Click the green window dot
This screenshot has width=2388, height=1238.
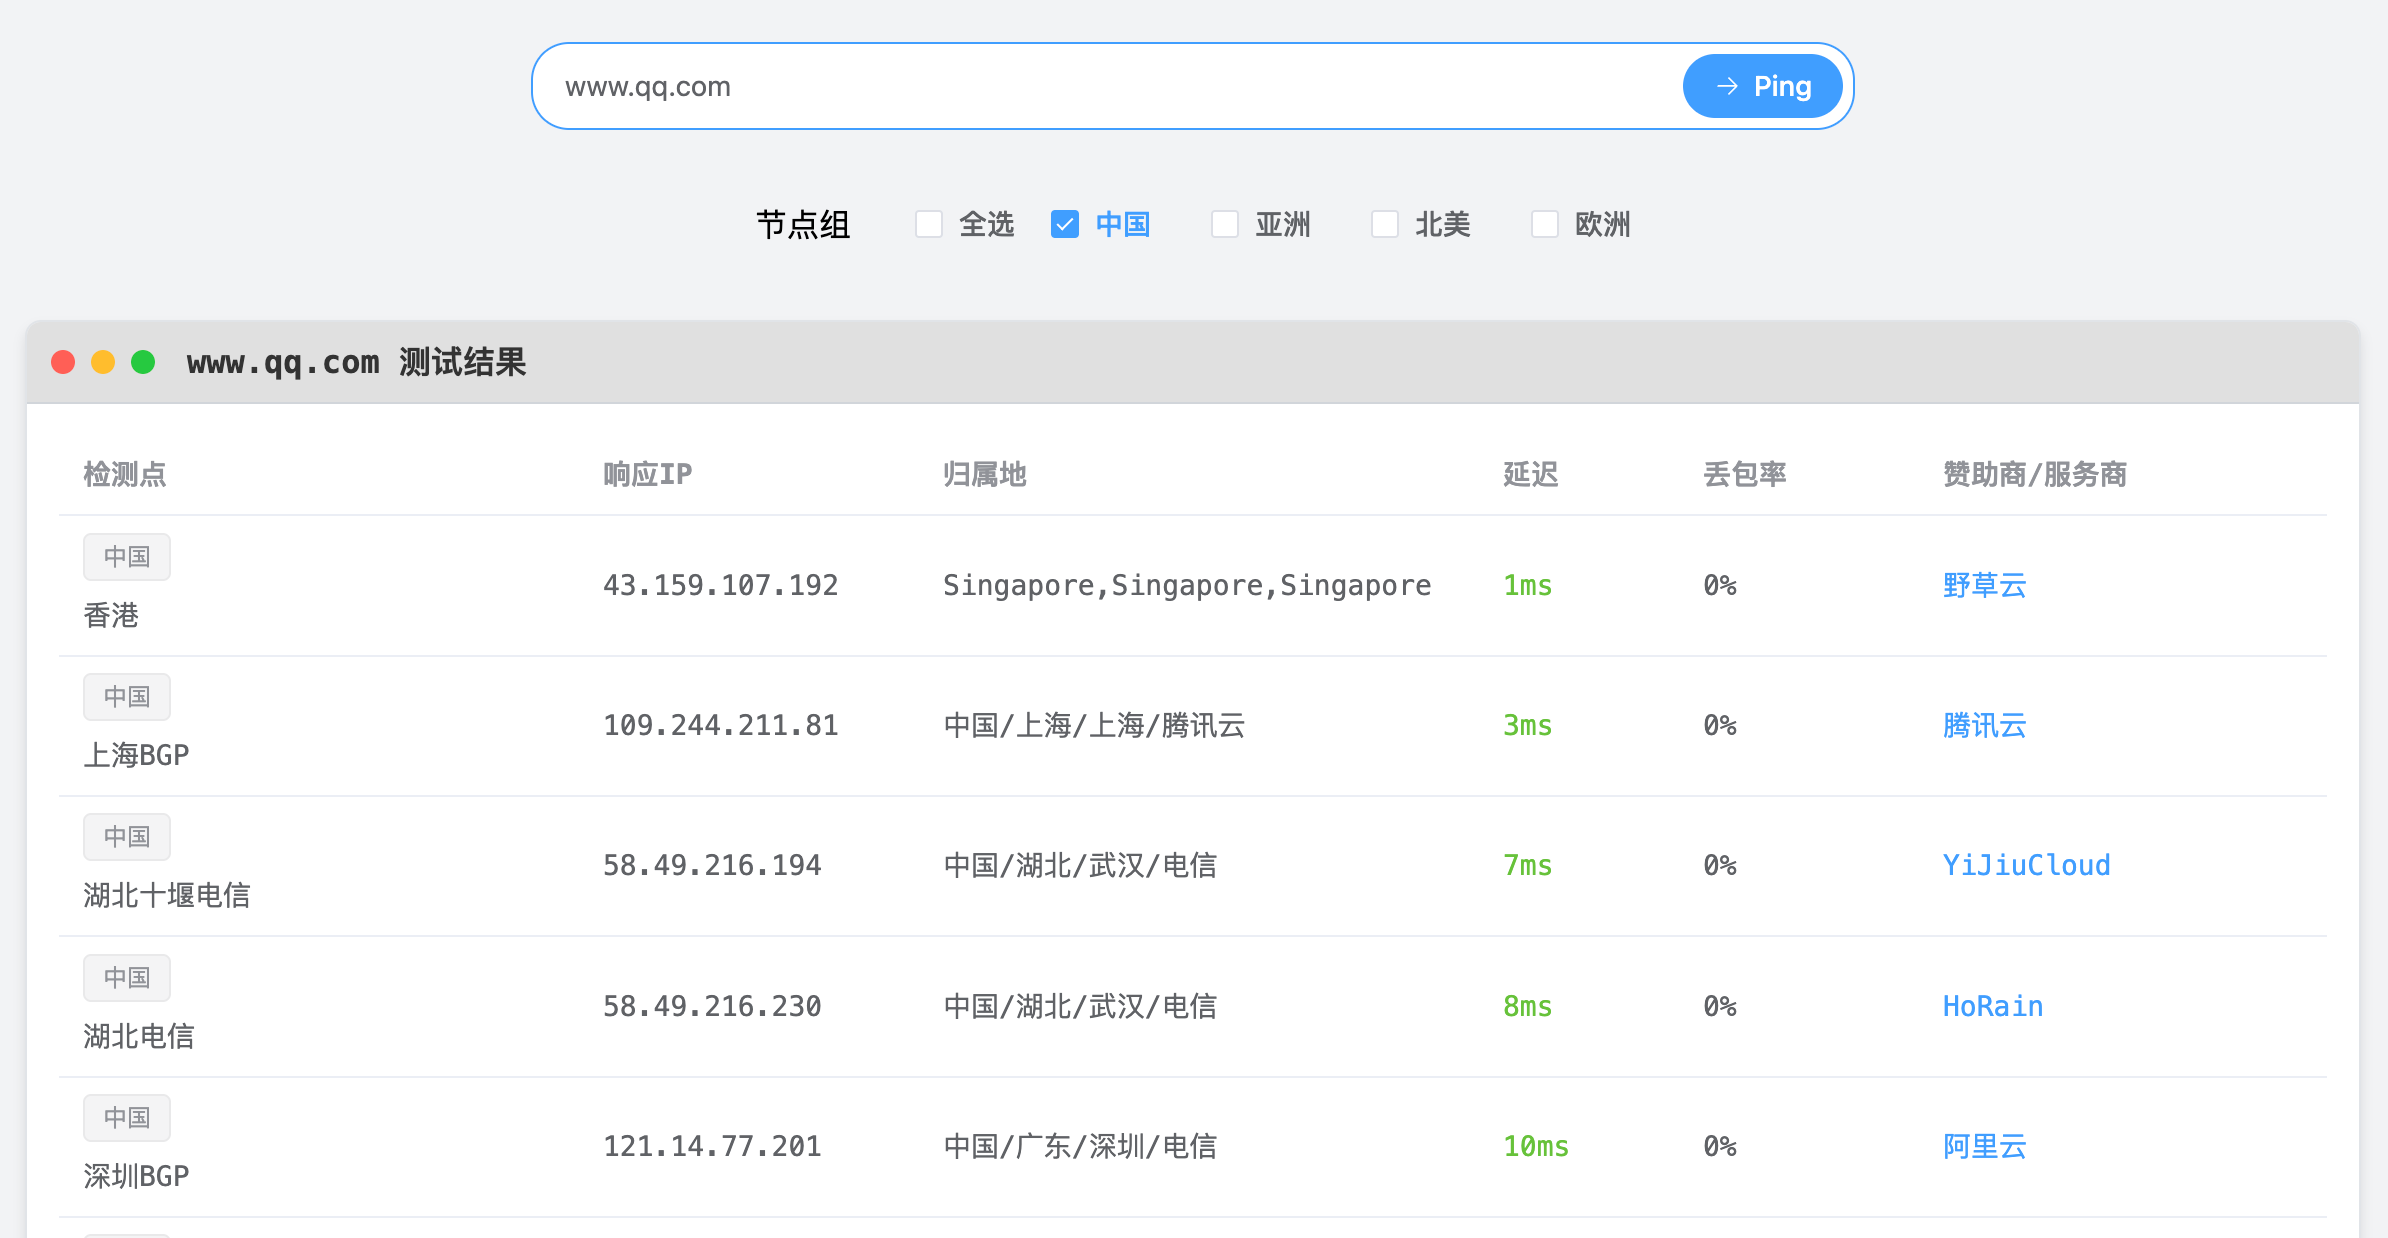(x=143, y=362)
